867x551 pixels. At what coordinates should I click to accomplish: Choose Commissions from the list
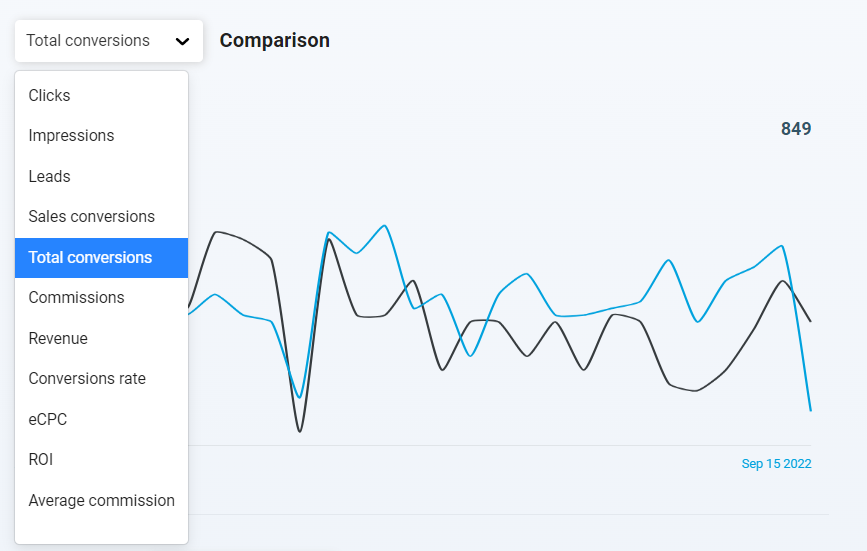point(101,298)
